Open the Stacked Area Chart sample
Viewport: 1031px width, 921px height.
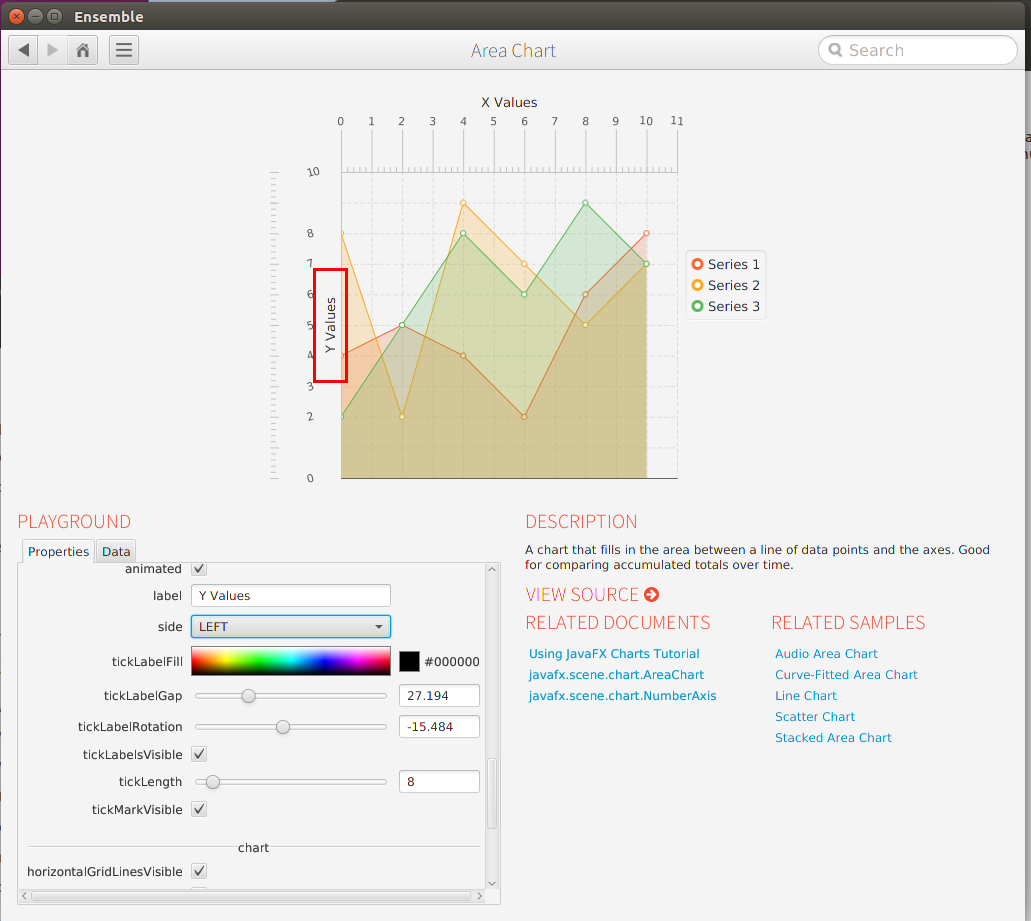833,738
